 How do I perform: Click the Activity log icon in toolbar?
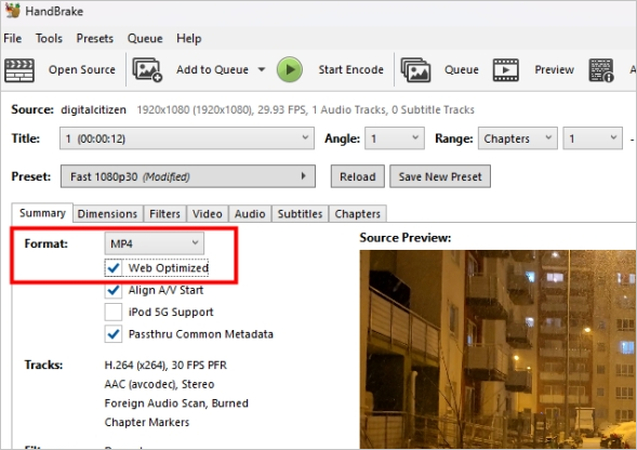[601, 70]
